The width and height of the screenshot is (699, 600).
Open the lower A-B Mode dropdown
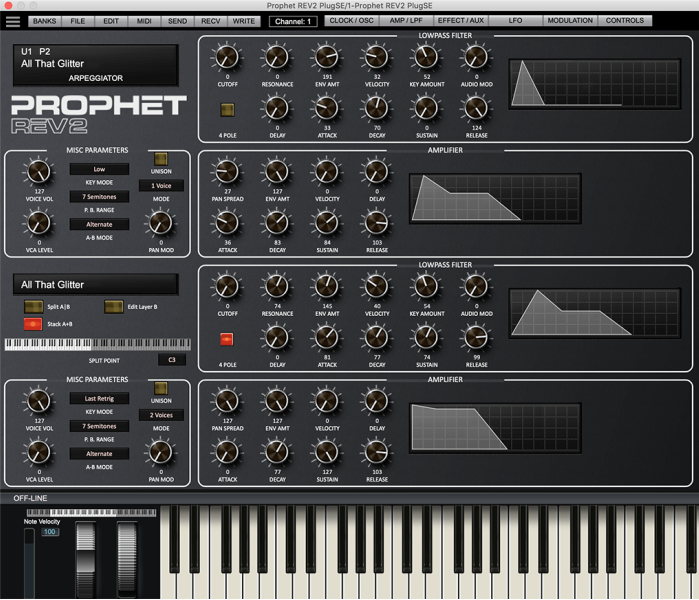pyautogui.click(x=99, y=454)
